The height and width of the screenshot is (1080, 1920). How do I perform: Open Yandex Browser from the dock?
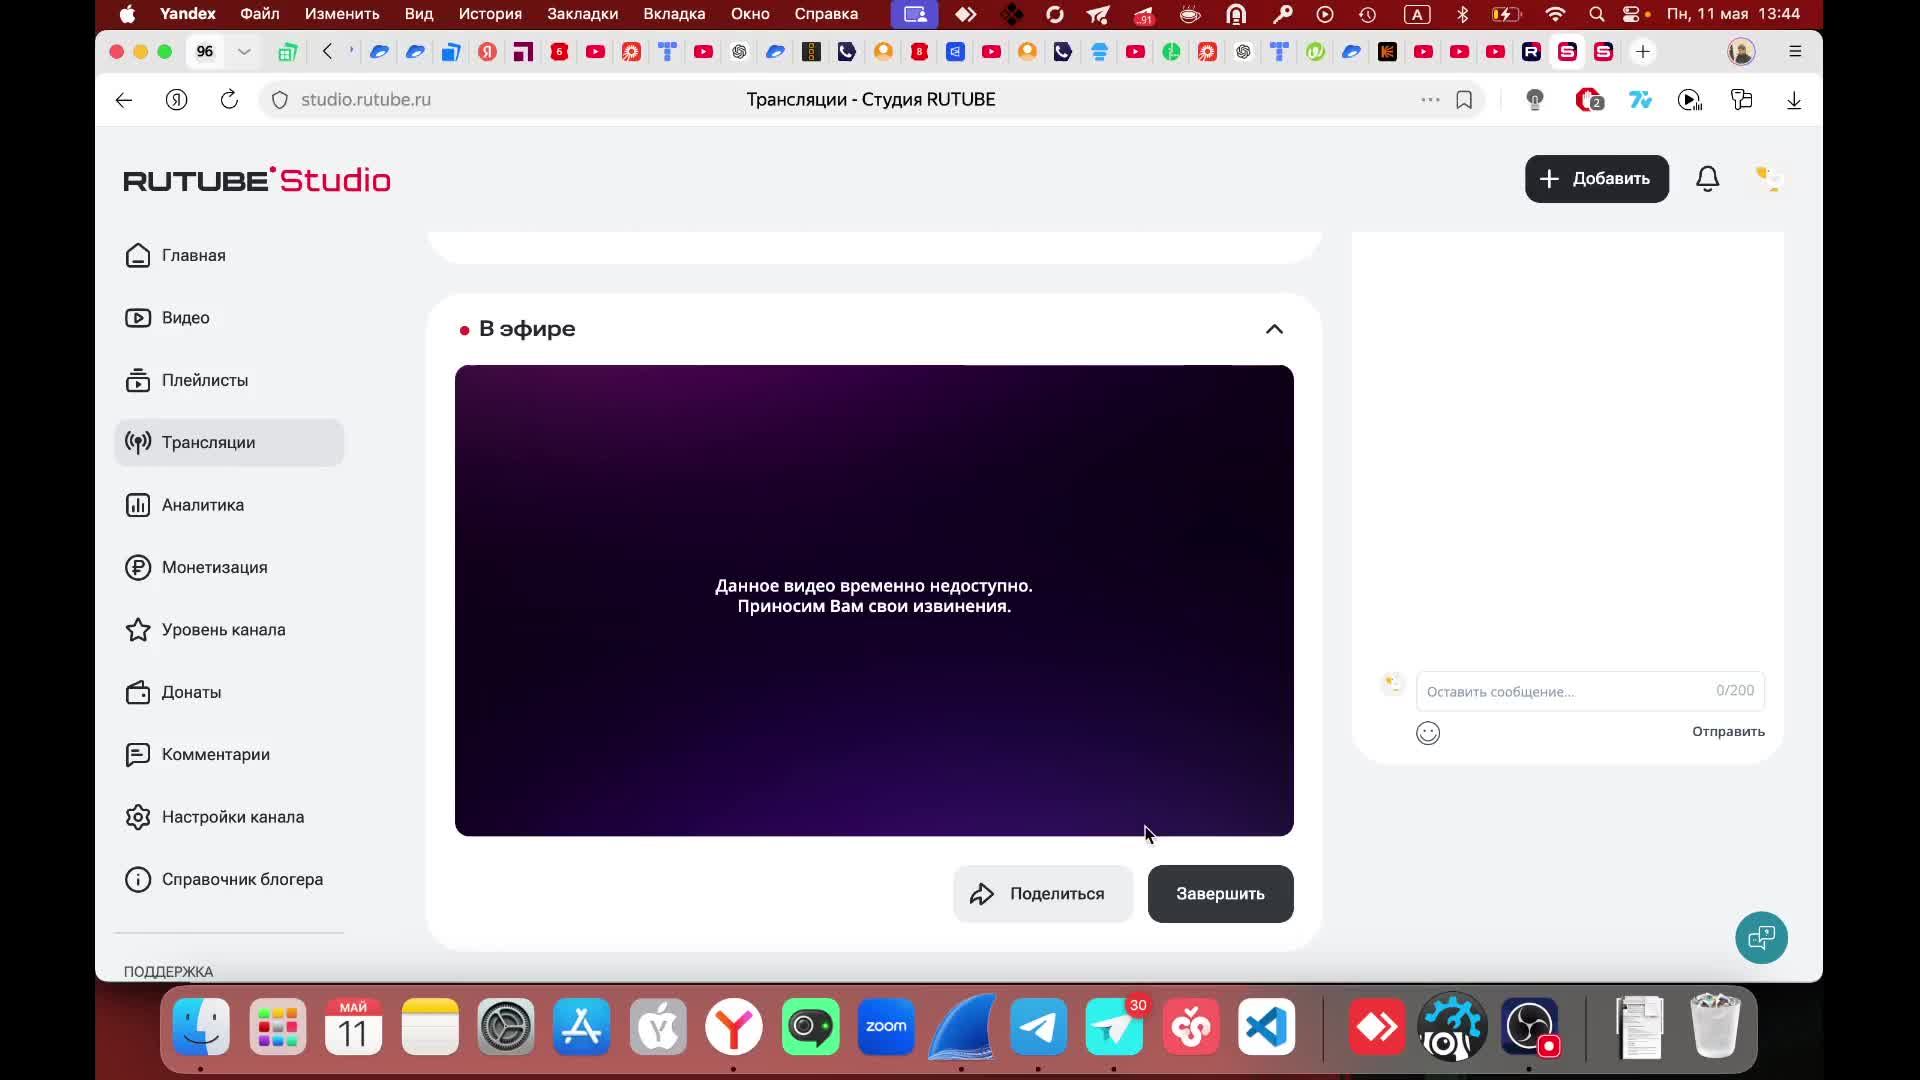pos(734,1027)
